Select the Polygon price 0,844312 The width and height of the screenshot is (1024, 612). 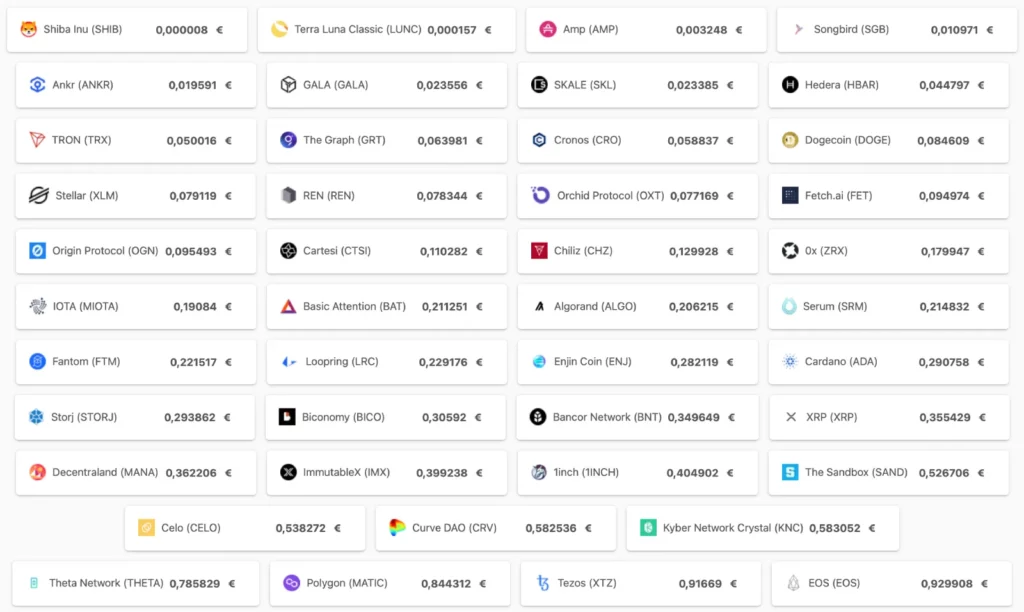point(446,583)
